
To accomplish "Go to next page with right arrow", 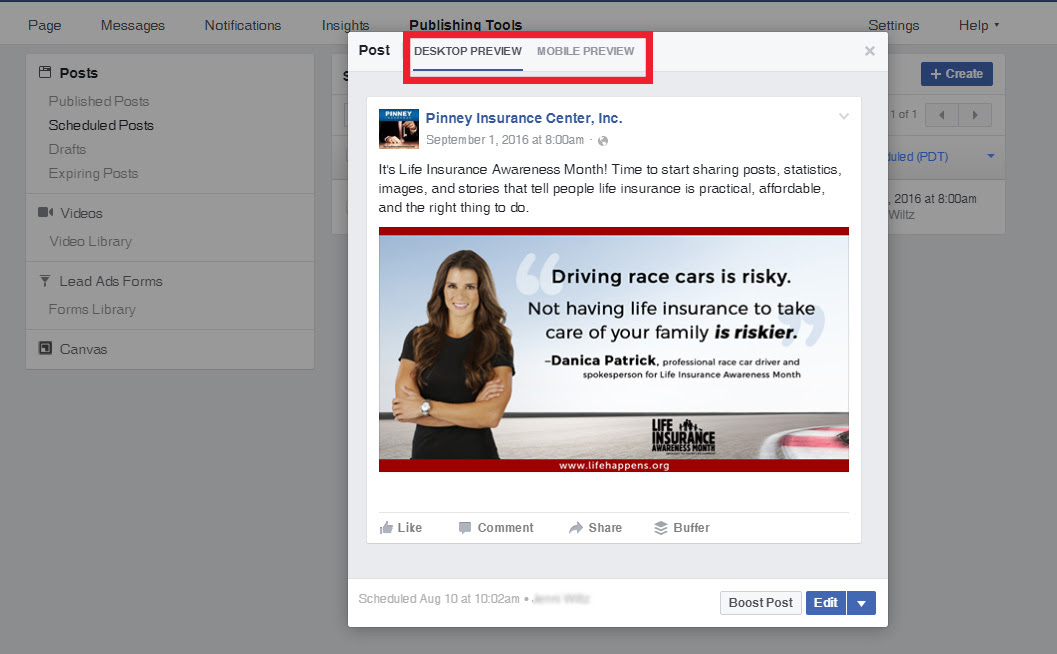I will [x=975, y=115].
